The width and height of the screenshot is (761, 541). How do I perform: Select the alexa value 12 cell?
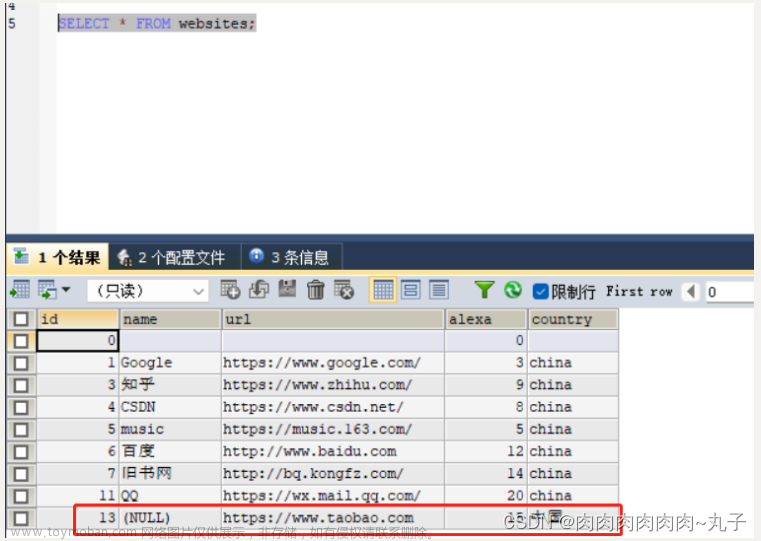coord(486,452)
